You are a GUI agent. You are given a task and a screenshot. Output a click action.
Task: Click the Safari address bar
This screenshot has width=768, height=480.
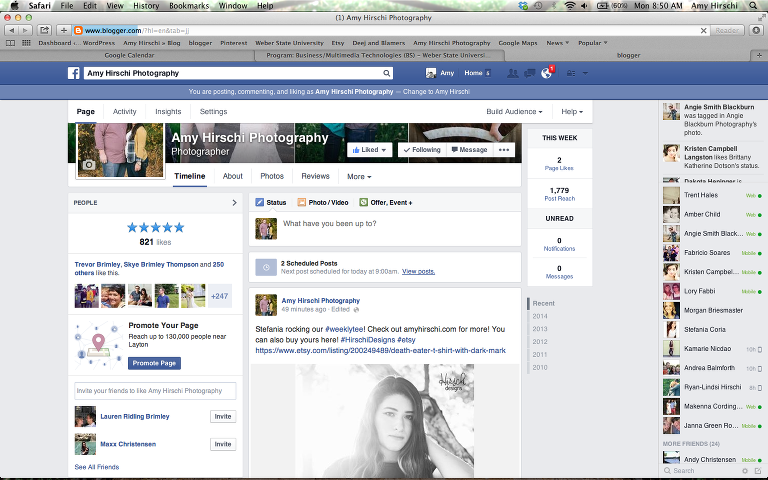pos(392,30)
